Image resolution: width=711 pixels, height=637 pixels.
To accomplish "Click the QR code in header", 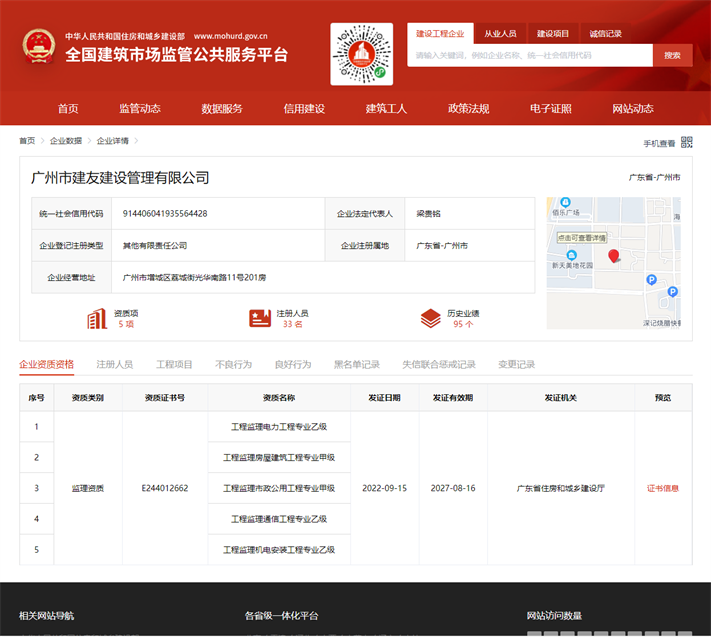I will (x=361, y=55).
